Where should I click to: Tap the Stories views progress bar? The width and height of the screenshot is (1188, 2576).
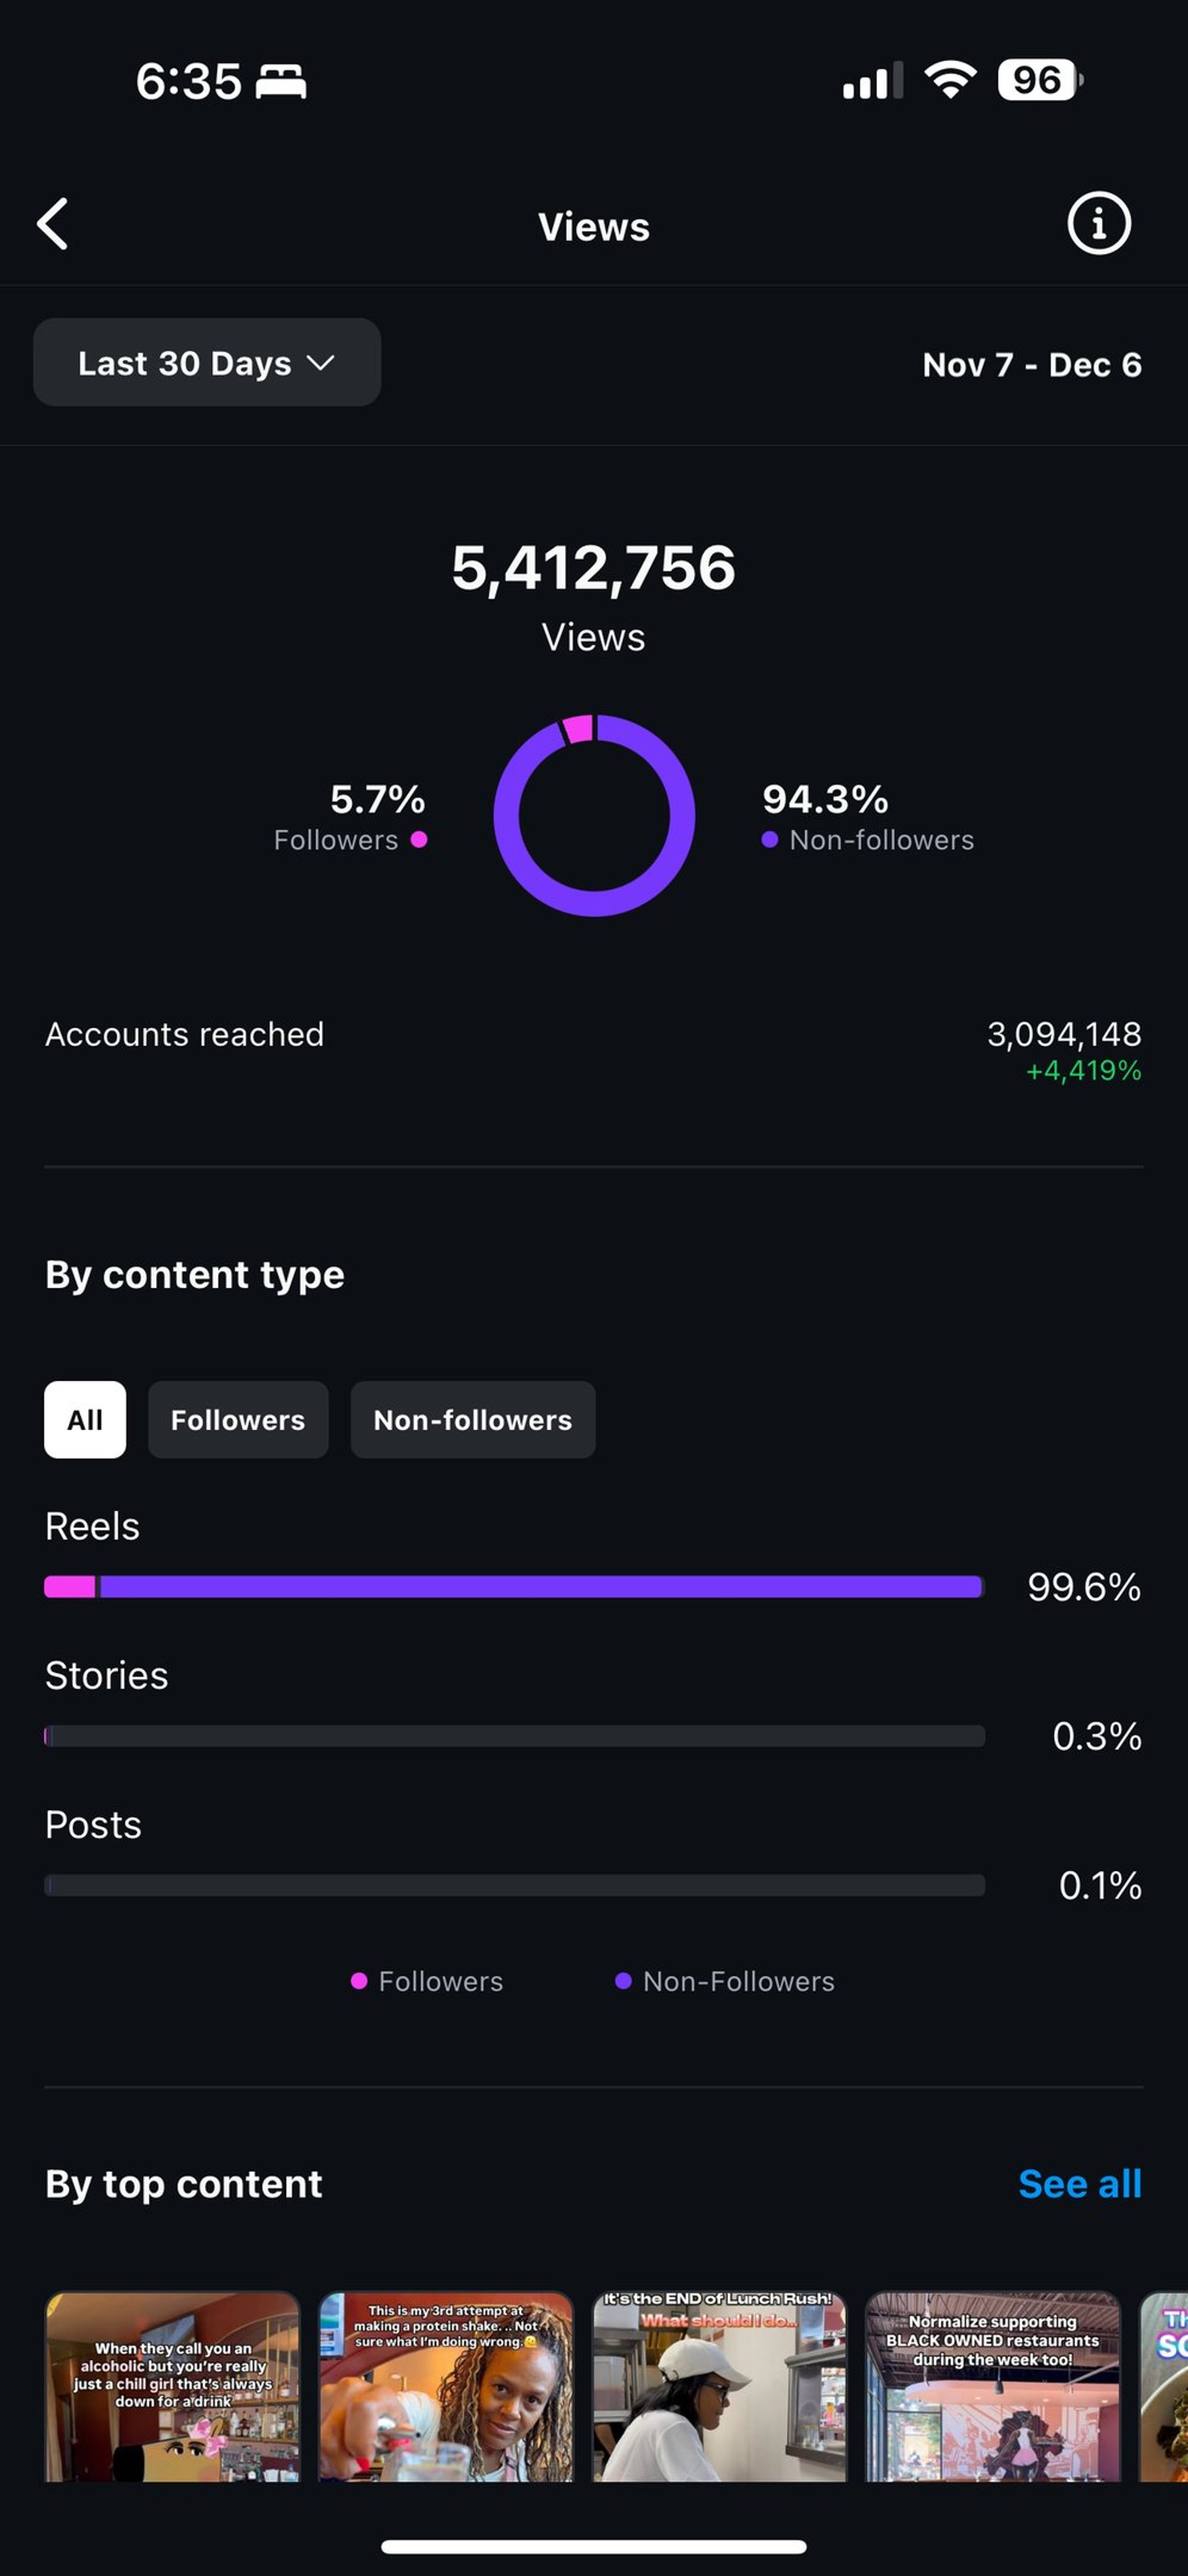click(514, 1735)
